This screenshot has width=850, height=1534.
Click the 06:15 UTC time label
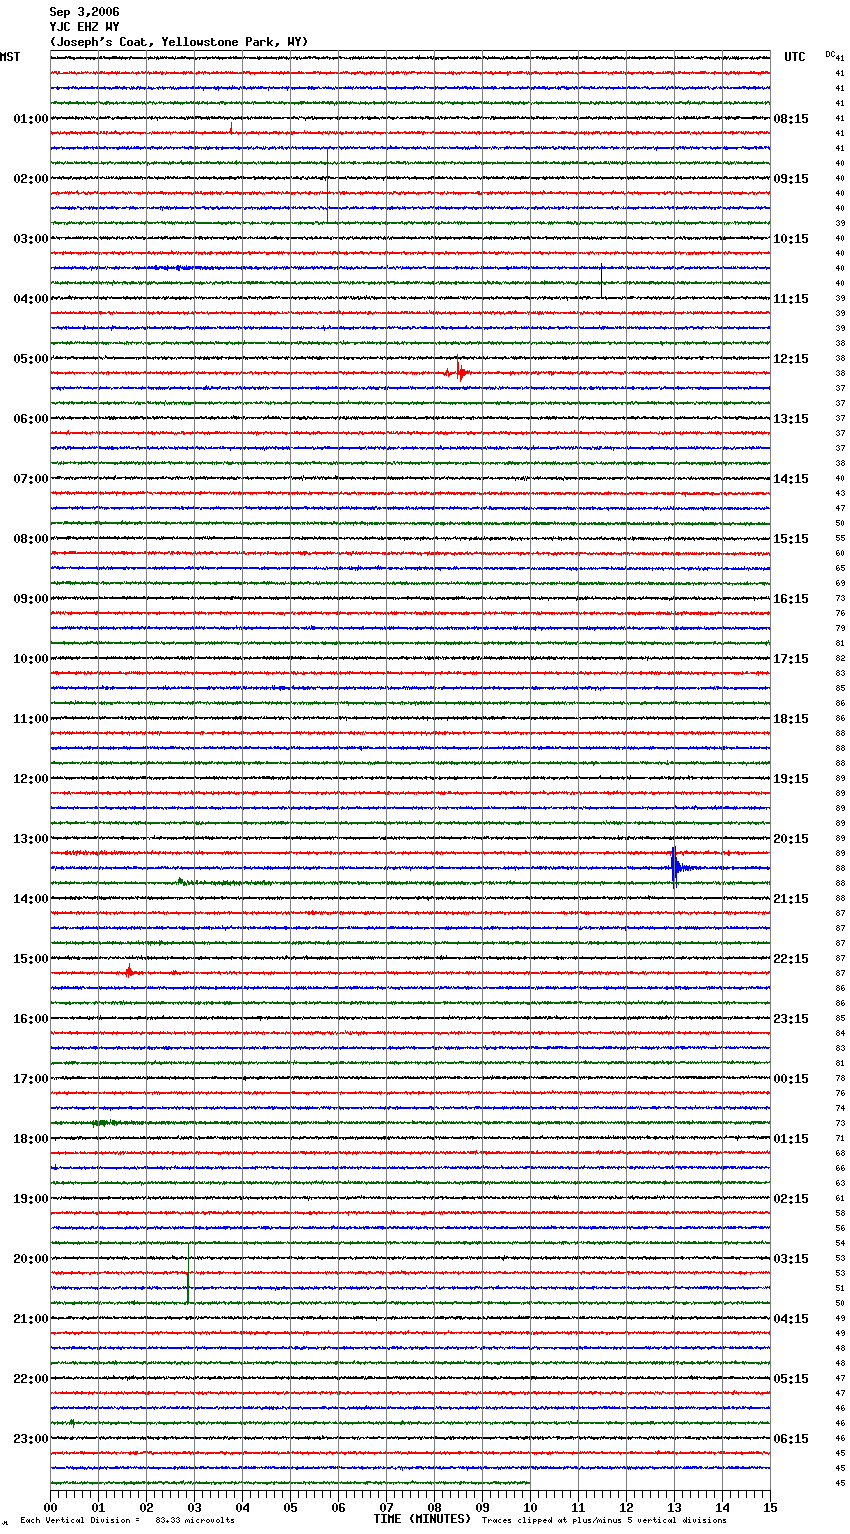tap(791, 1439)
